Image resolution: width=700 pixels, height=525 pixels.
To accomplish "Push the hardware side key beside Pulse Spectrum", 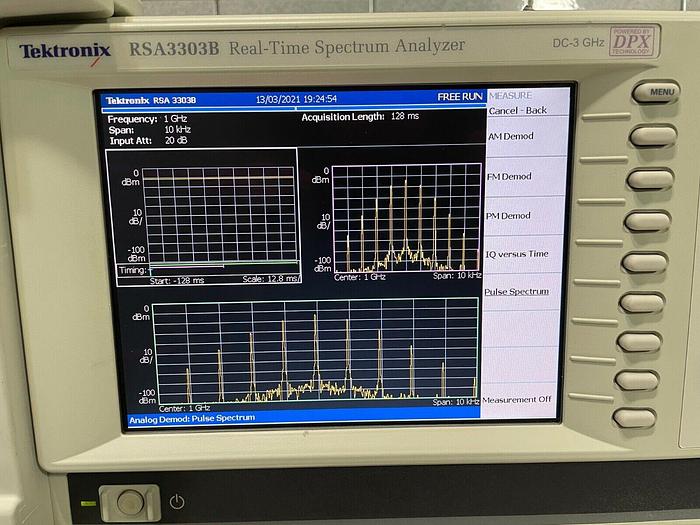I will click(x=642, y=303).
